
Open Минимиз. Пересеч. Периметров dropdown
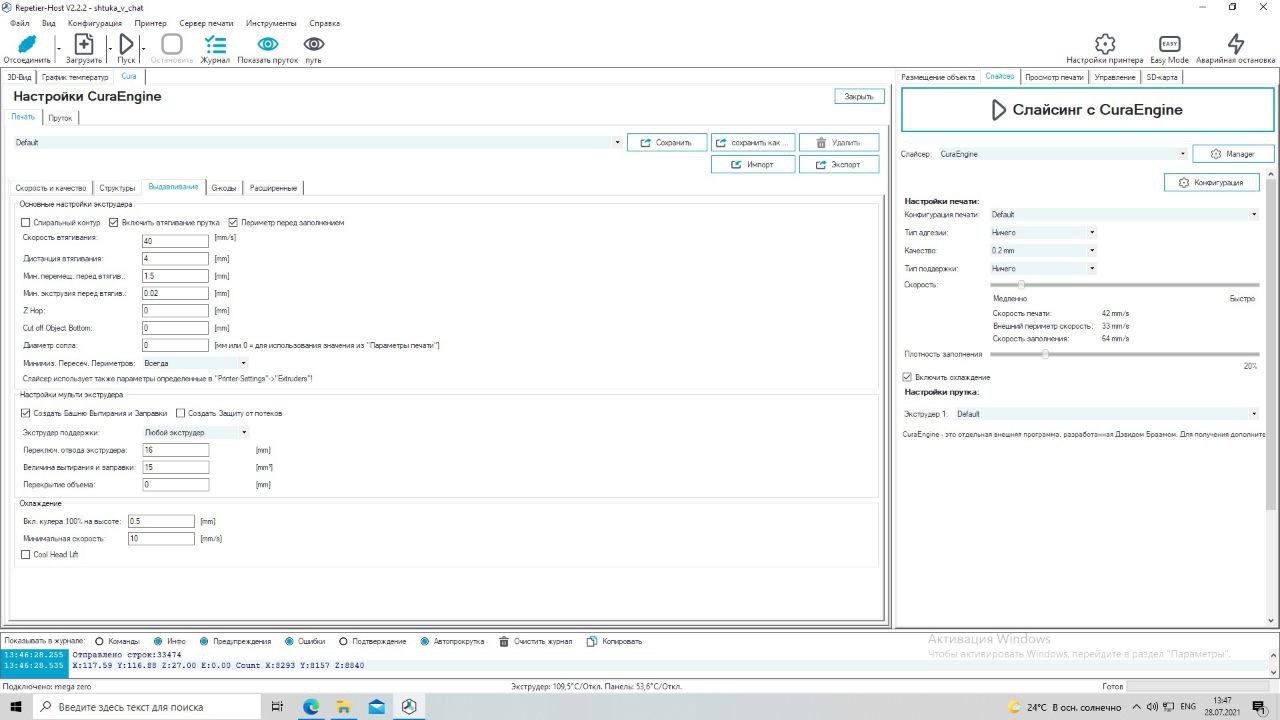point(196,363)
